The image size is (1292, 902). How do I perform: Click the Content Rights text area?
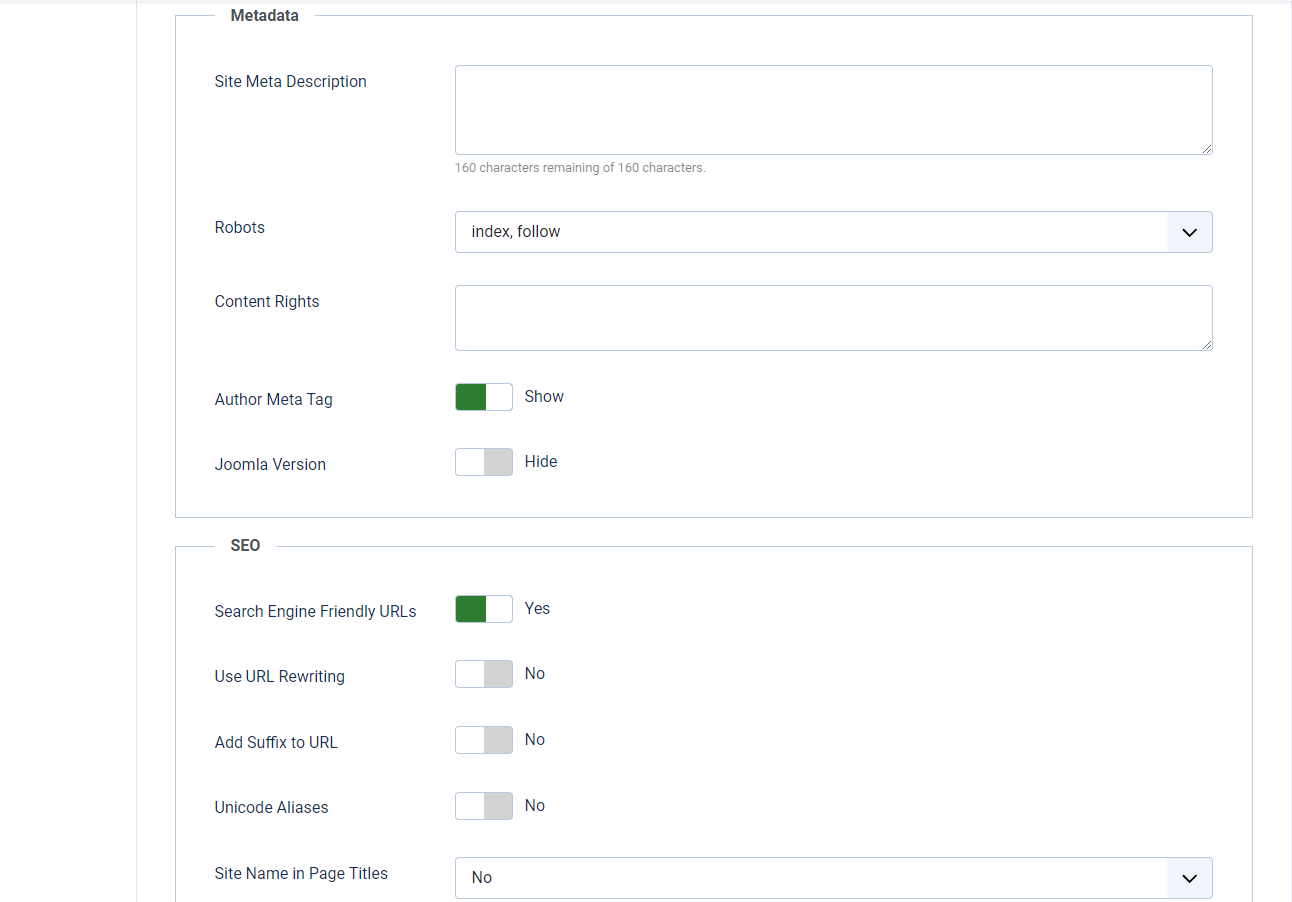click(x=833, y=318)
